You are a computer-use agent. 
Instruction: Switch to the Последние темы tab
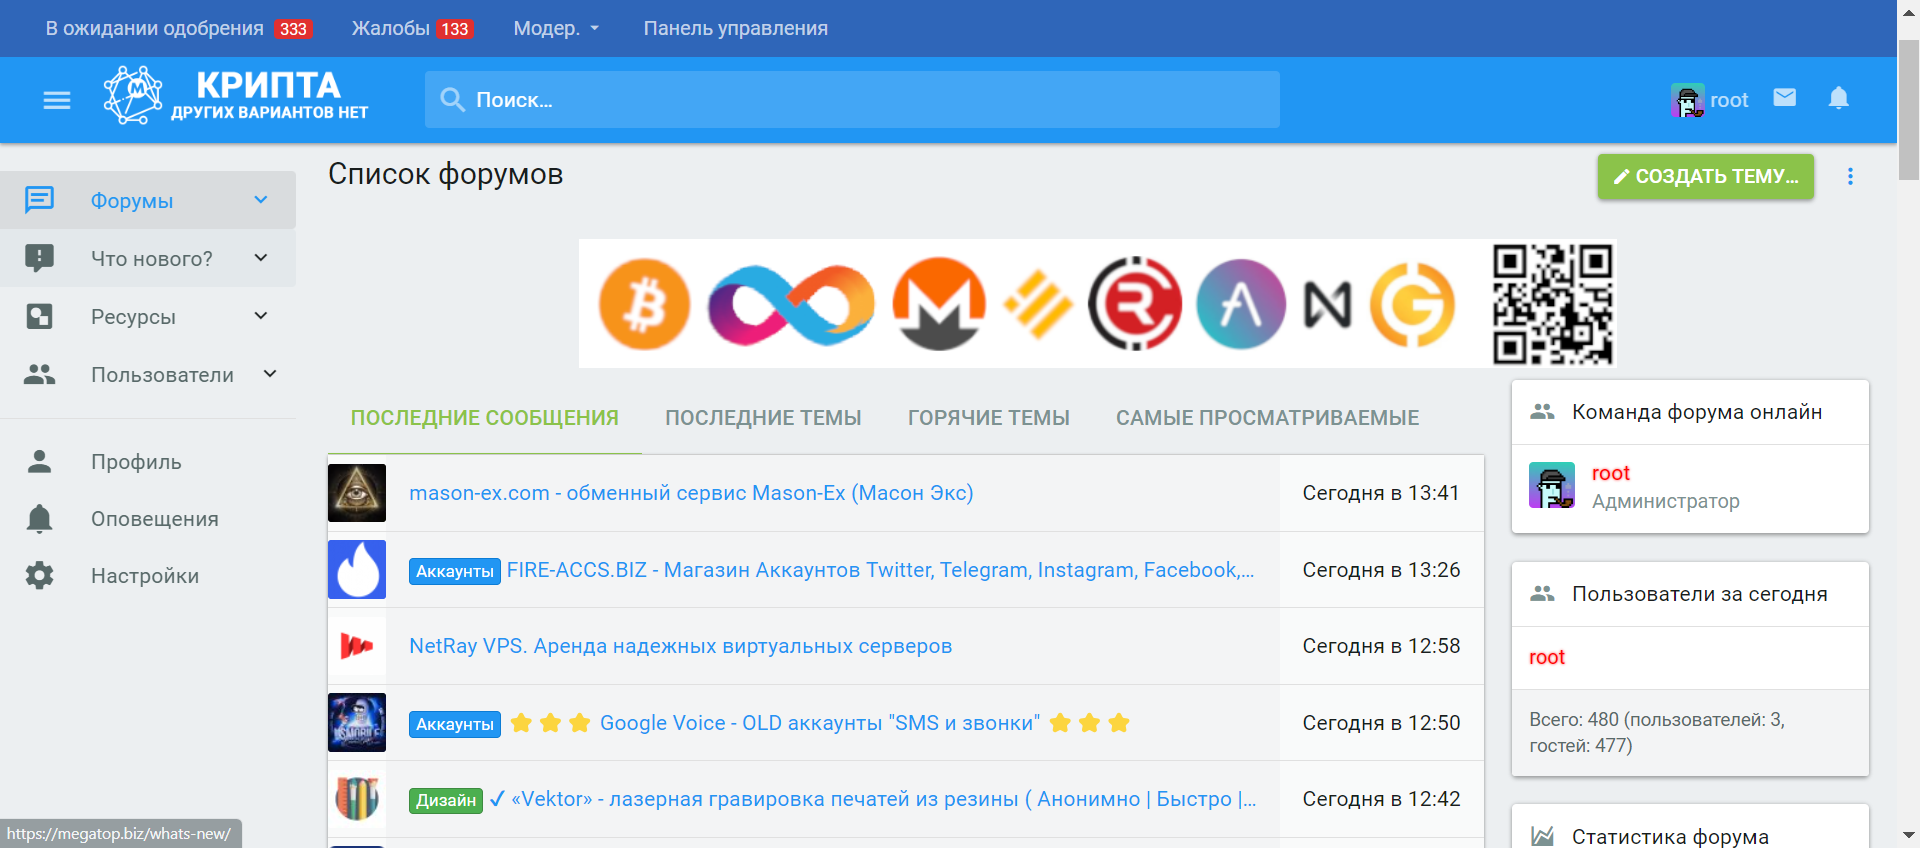[763, 418]
